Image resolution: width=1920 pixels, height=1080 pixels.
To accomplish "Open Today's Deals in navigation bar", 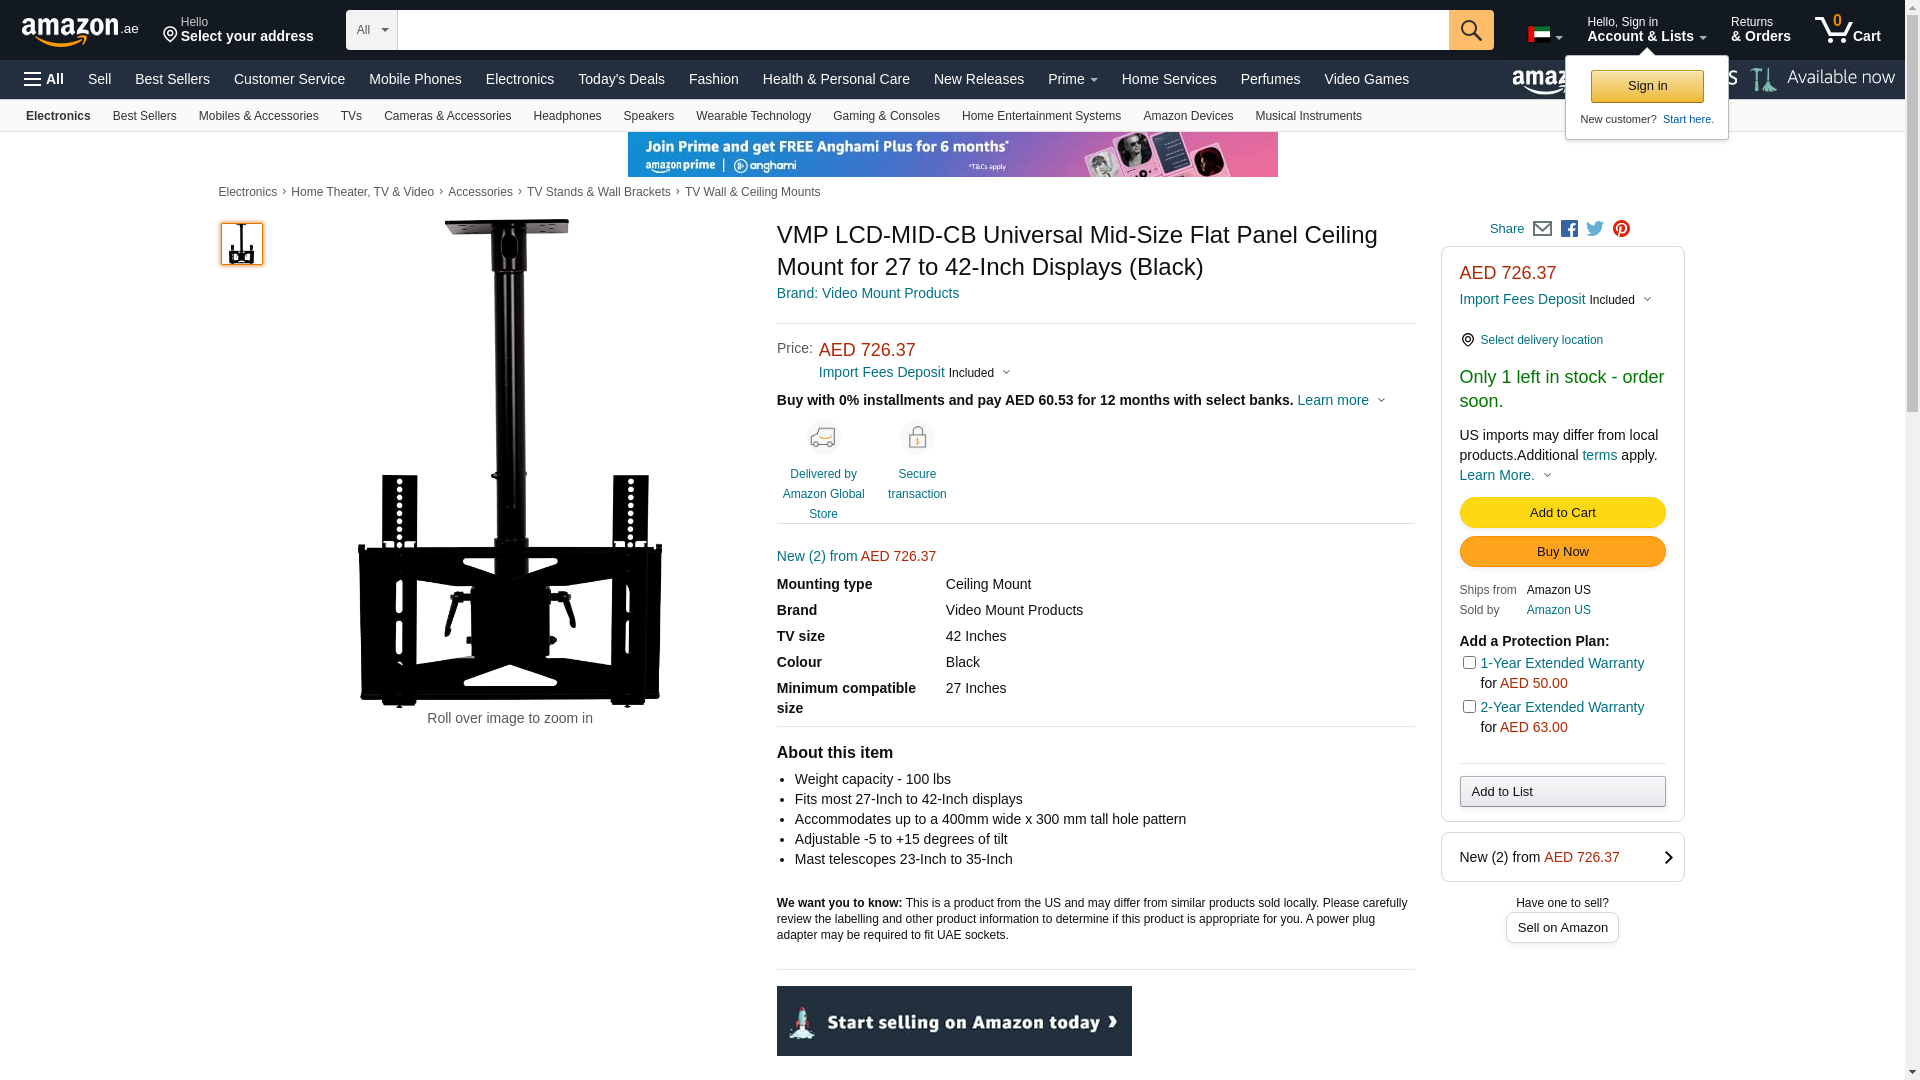I will (x=621, y=79).
